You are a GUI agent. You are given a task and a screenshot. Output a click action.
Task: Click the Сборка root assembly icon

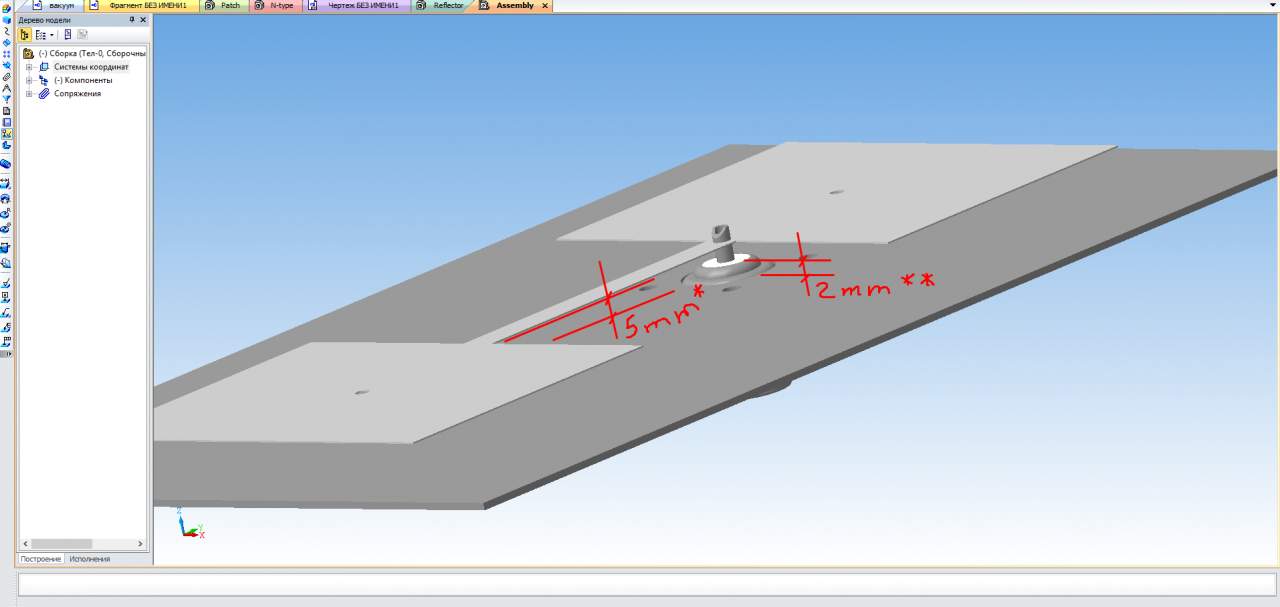tap(28, 53)
